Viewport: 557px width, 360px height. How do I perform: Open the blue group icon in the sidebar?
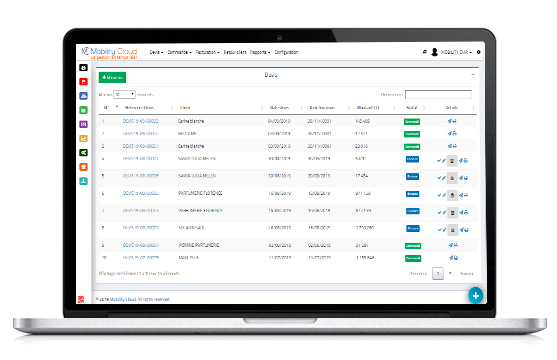click(x=83, y=96)
